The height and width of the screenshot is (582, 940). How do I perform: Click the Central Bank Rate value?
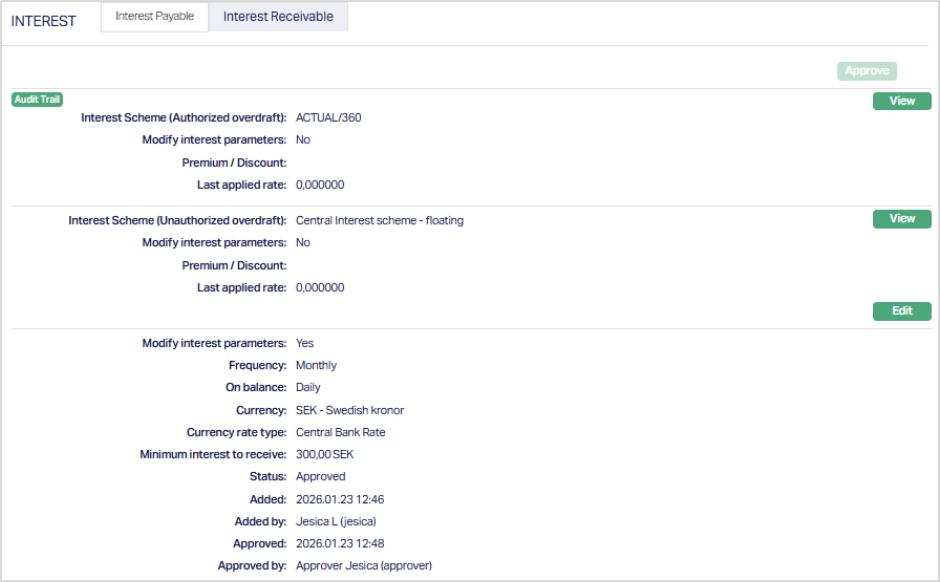[x=340, y=433]
